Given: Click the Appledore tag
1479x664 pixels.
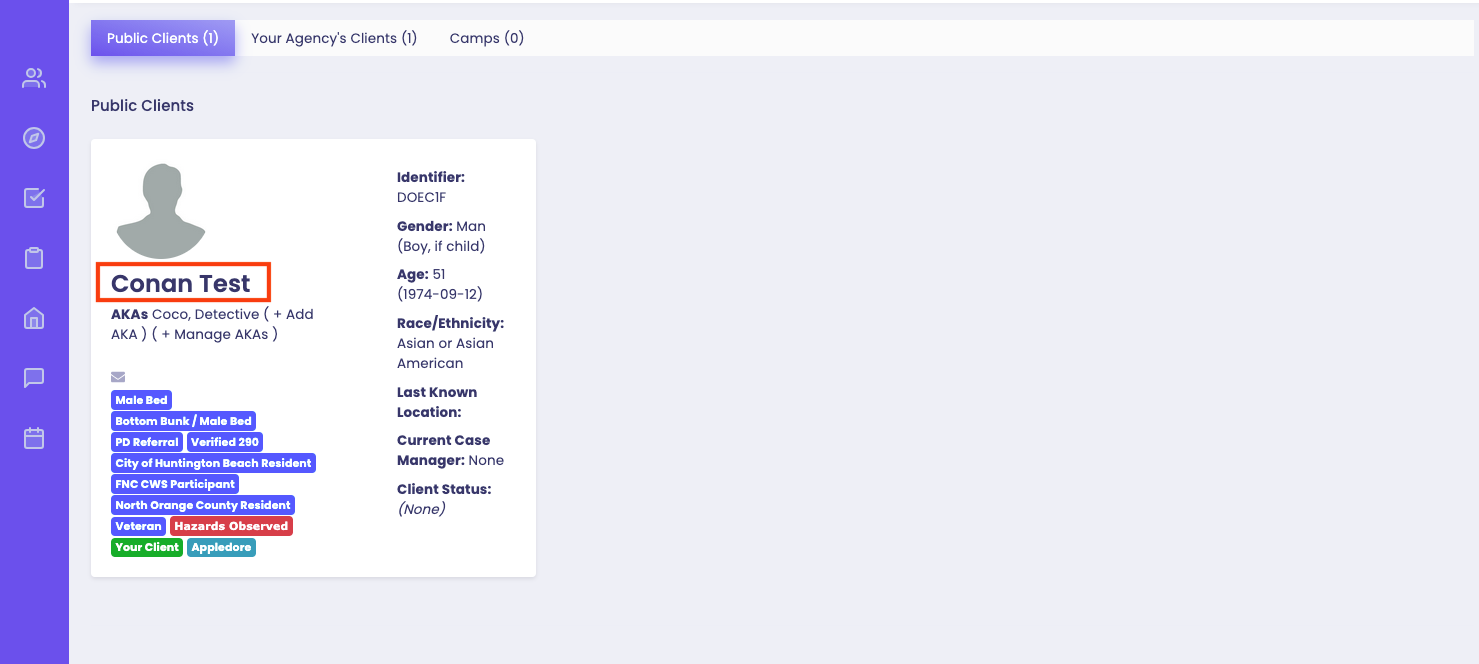Looking at the screenshot, I should coord(221,547).
